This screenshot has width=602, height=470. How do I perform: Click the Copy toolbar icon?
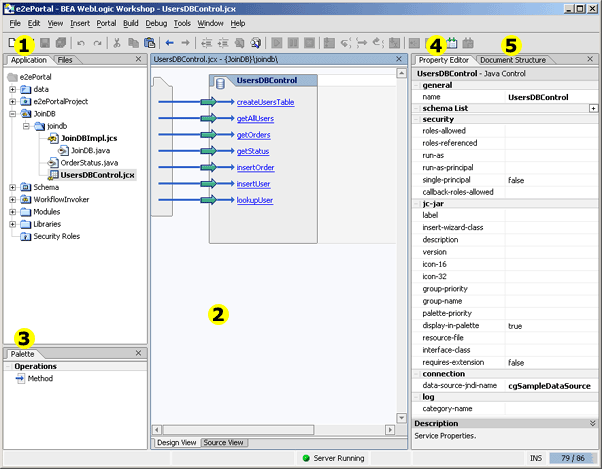[133, 43]
